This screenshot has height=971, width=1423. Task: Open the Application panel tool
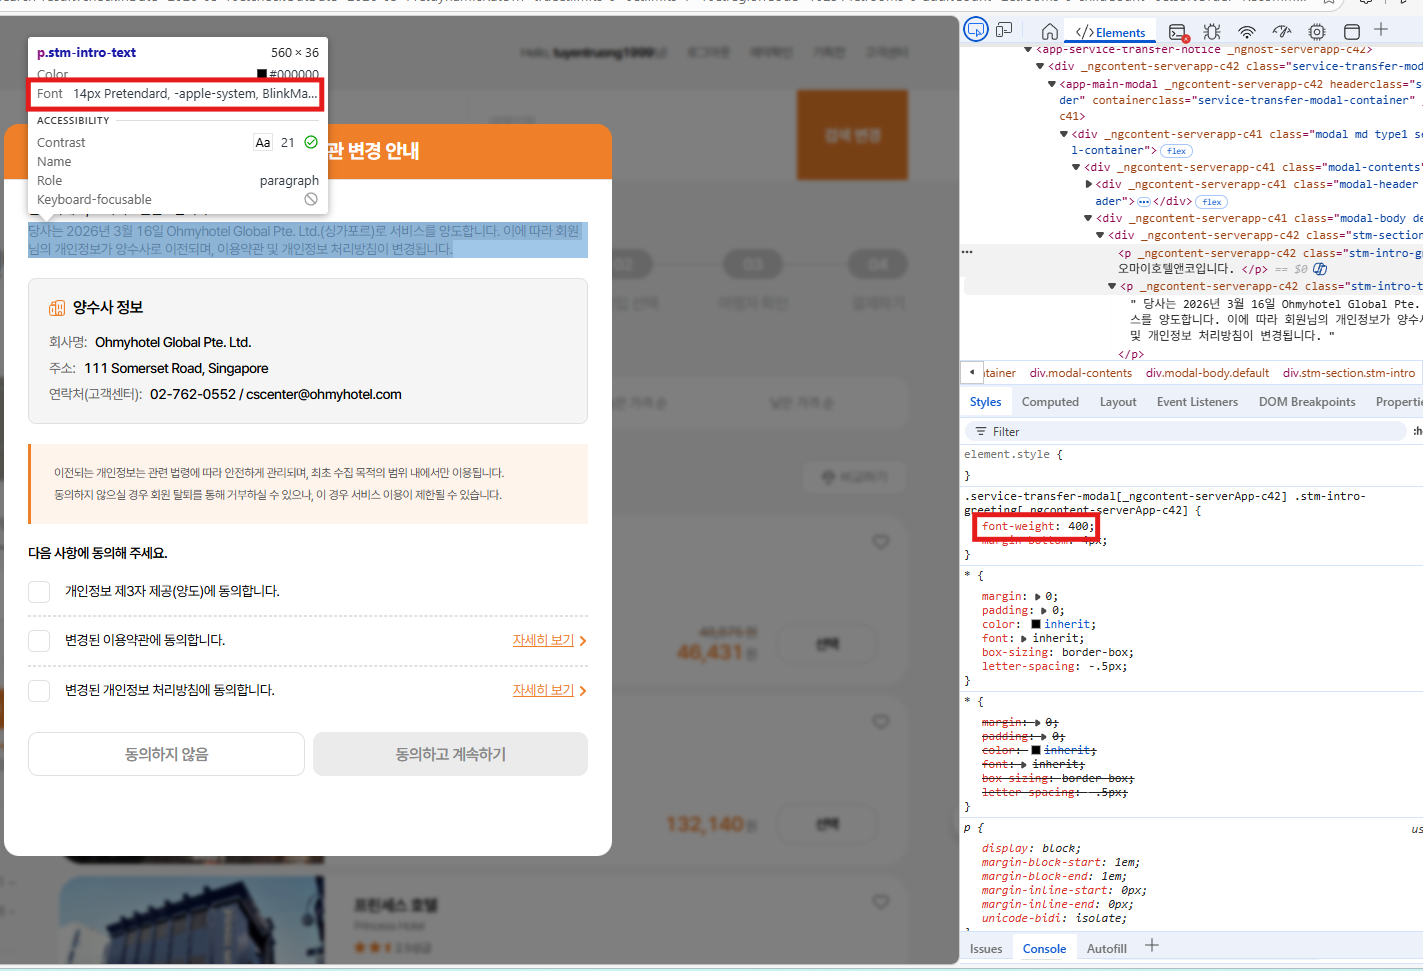1352,32
